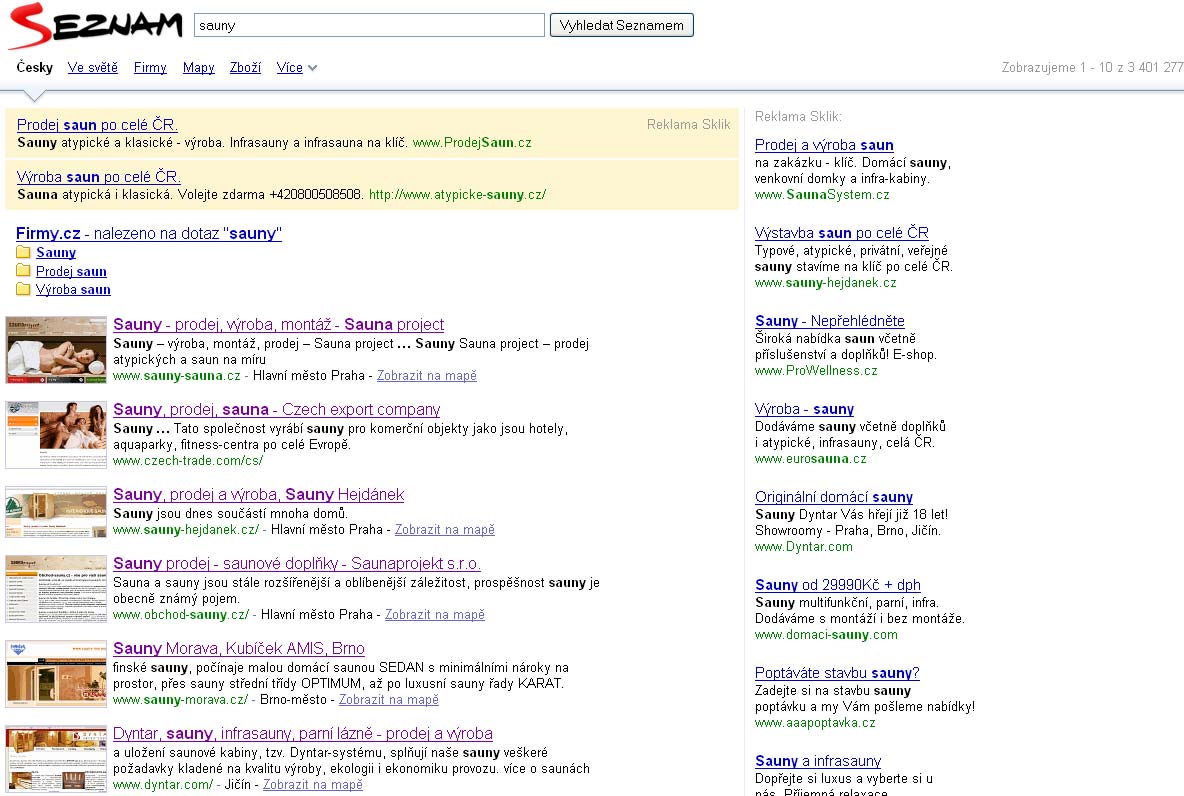The width and height of the screenshot is (1184, 796).
Task: Open the Firmy tab
Action: tap(150, 68)
